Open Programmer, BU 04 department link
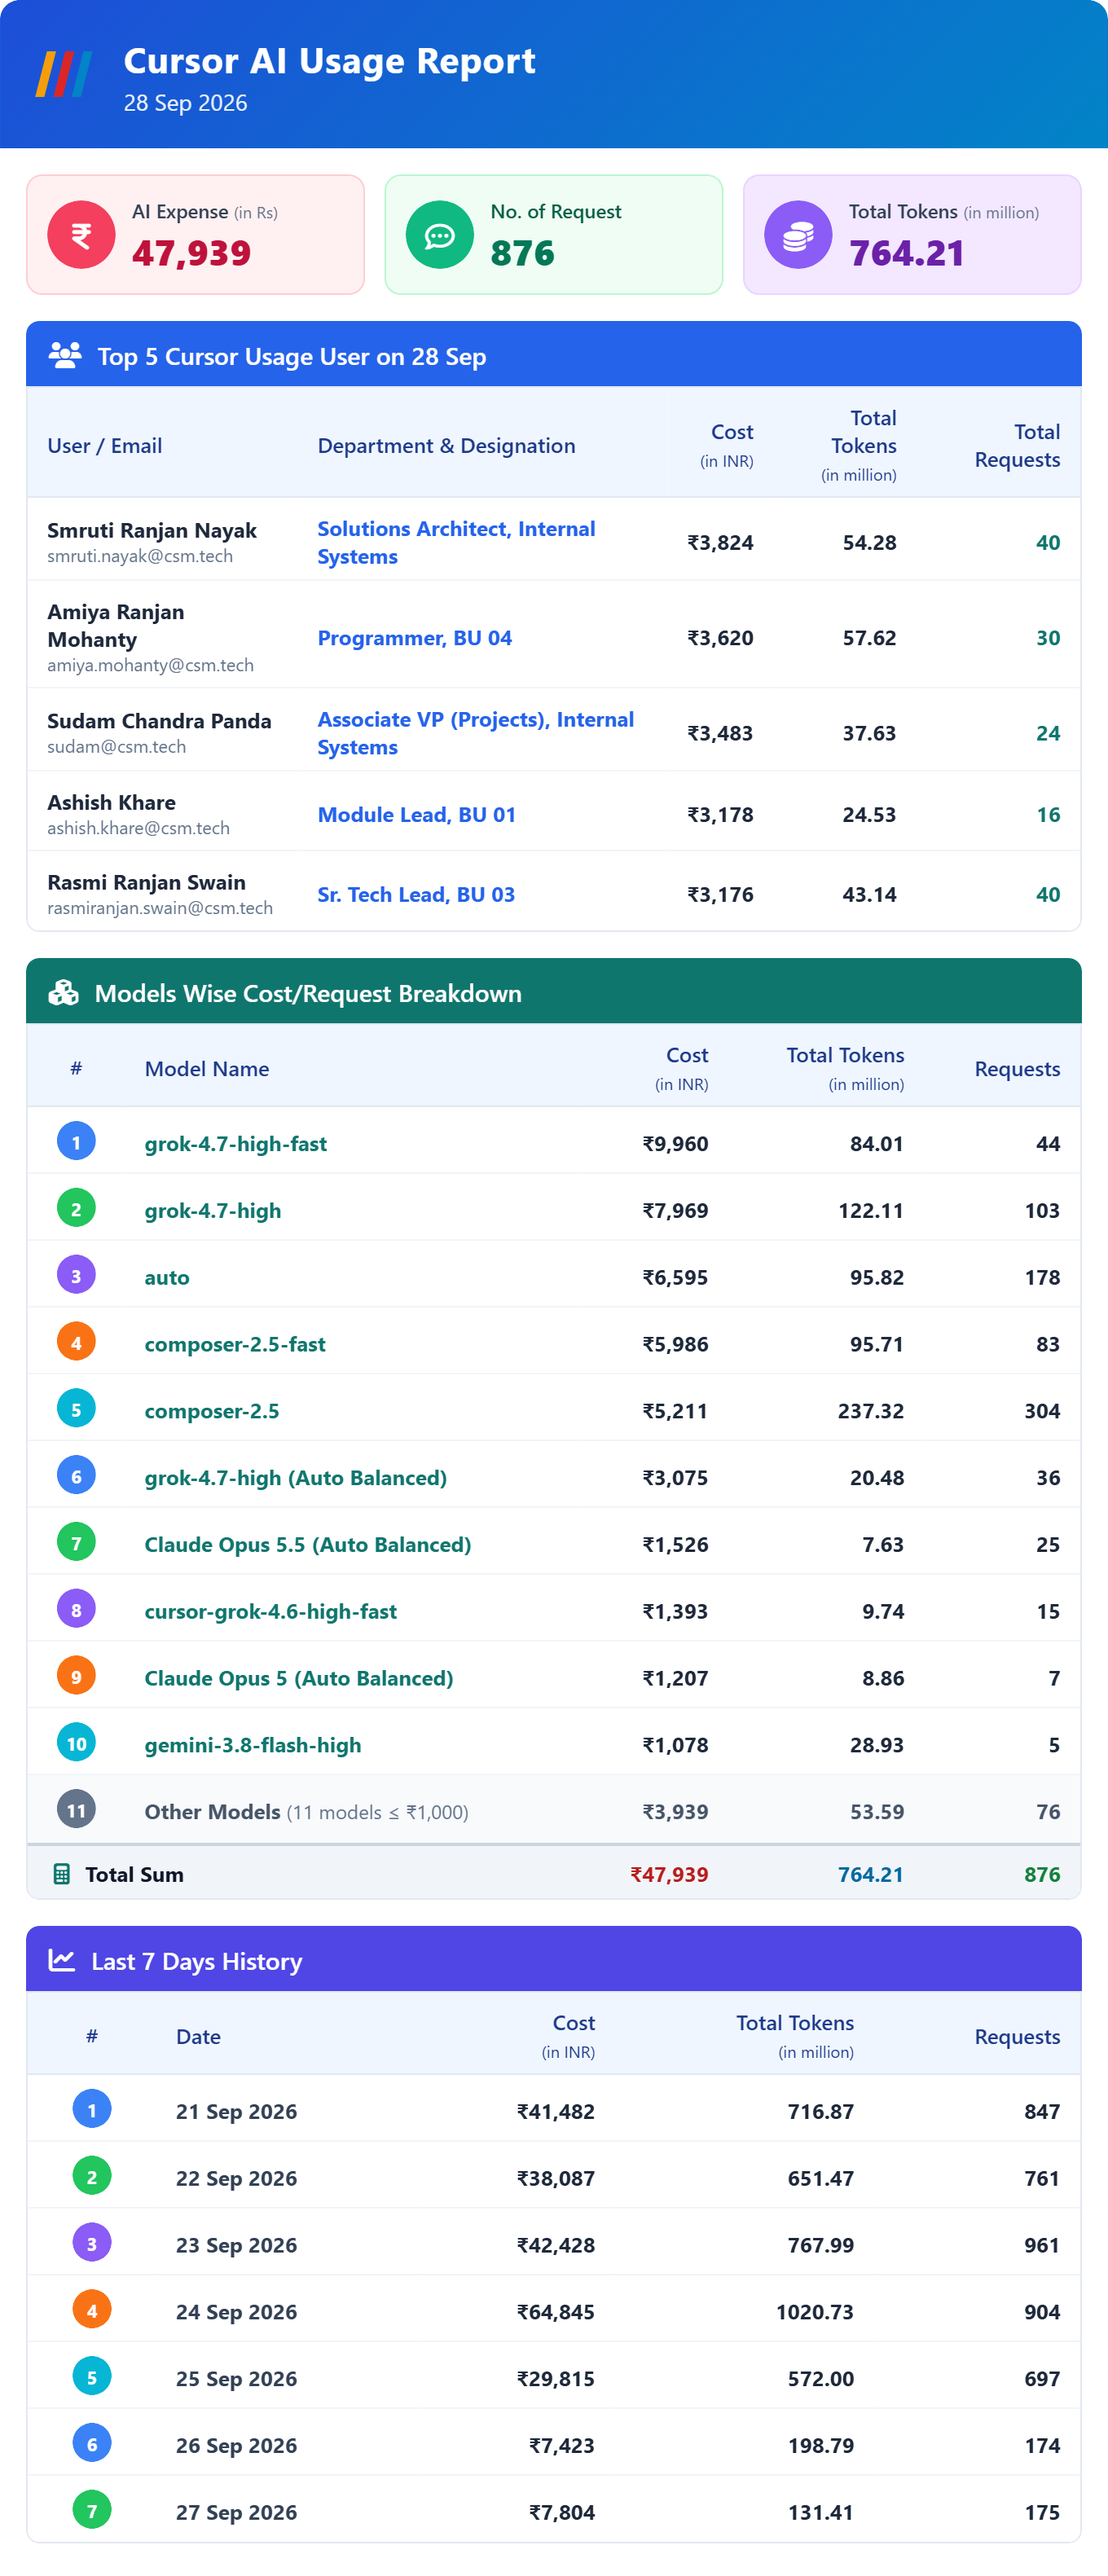This screenshot has height=2576, width=1108. tap(414, 638)
